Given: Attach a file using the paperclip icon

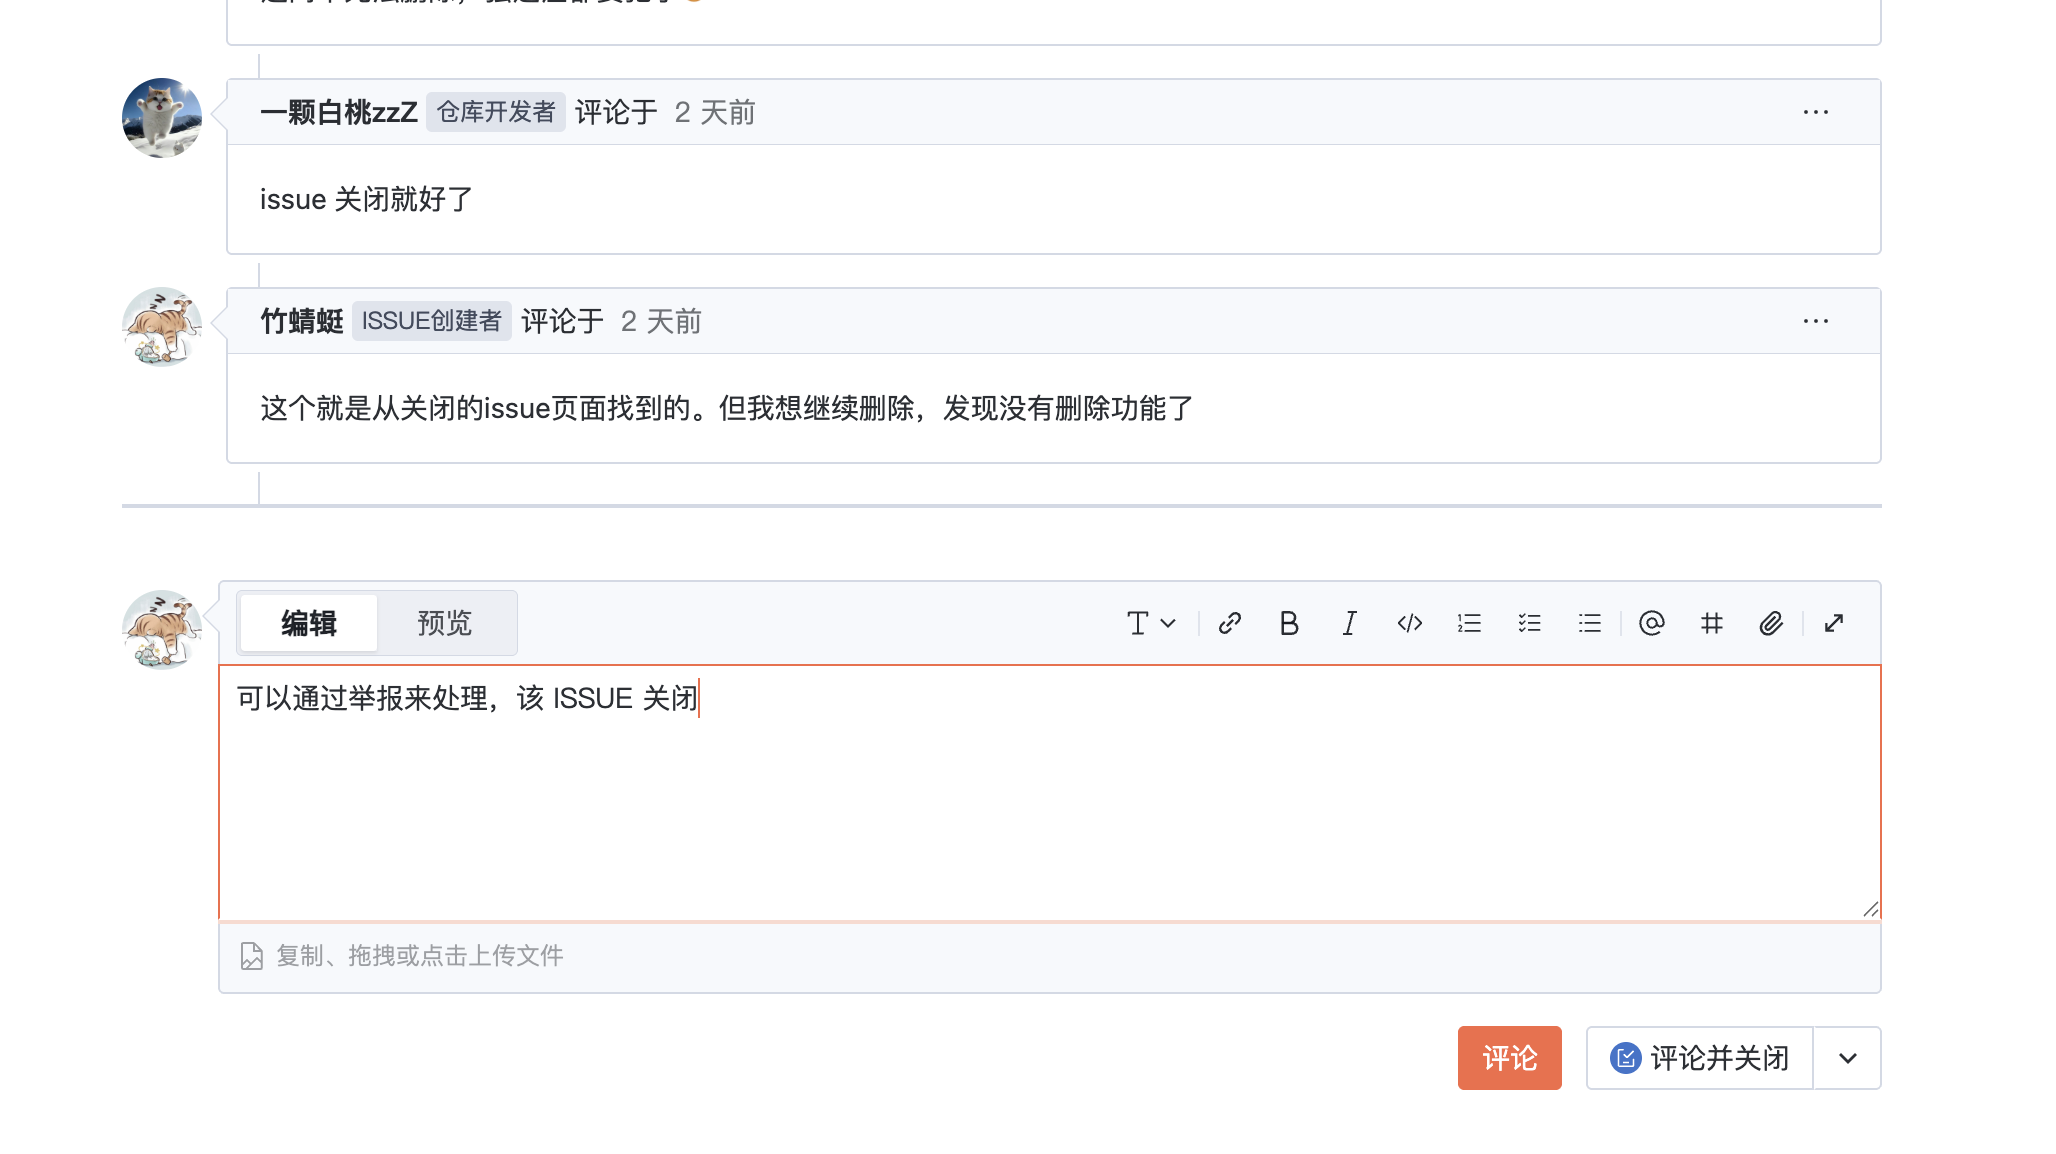Looking at the screenshot, I should point(1772,623).
